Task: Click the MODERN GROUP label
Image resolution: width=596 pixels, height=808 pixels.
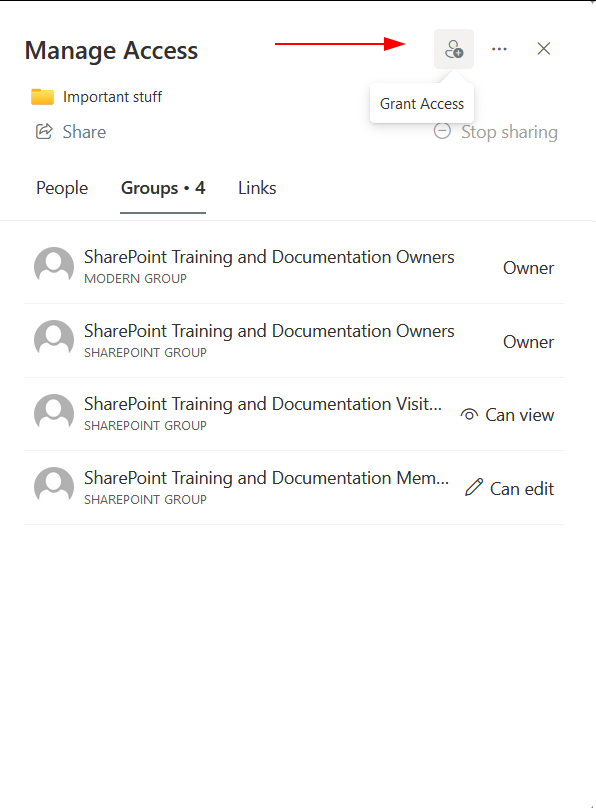Action: click(135, 279)
